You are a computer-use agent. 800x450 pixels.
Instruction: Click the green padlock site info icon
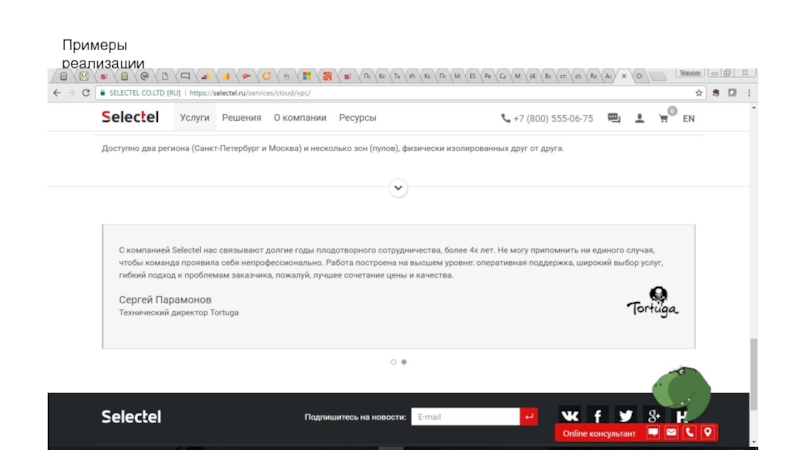coord(103,93)
